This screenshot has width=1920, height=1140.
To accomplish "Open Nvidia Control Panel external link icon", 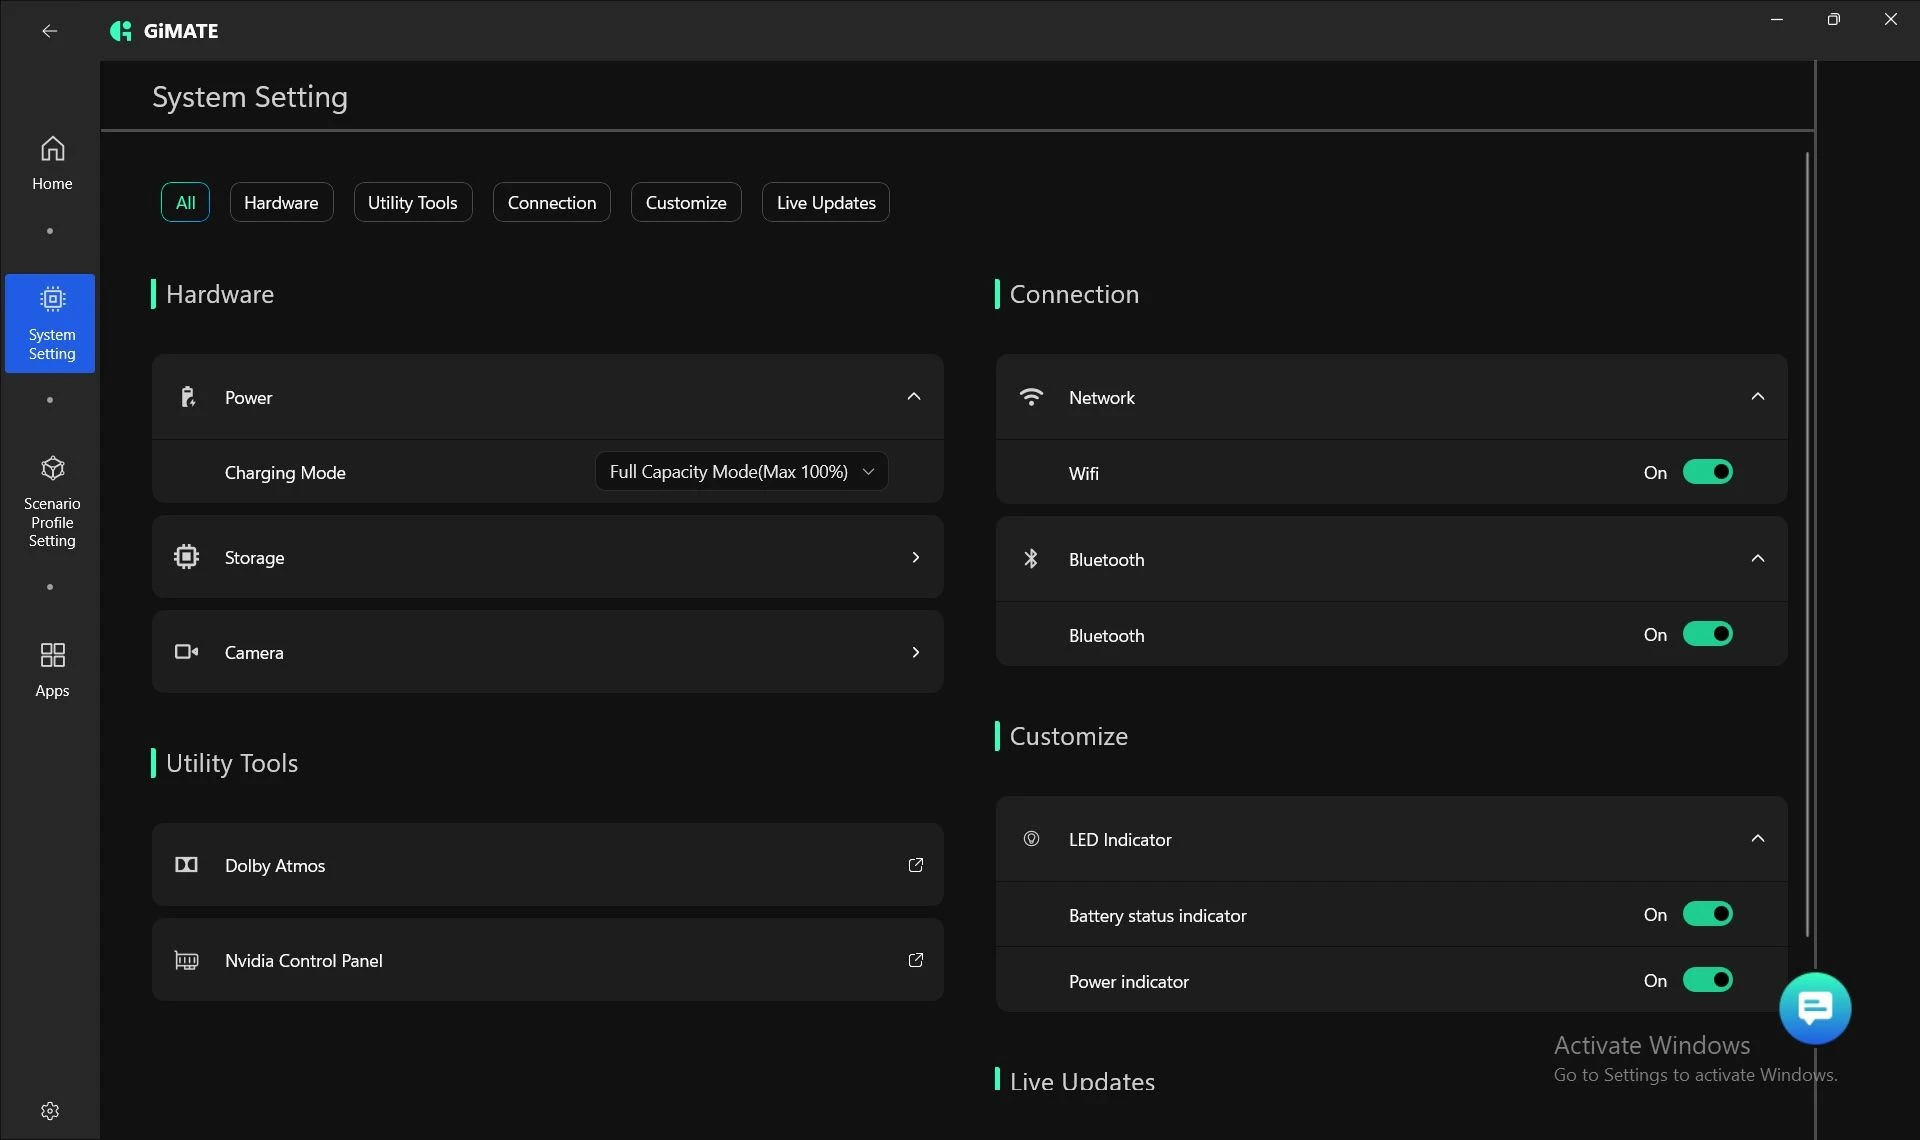I will coord(915,960).
